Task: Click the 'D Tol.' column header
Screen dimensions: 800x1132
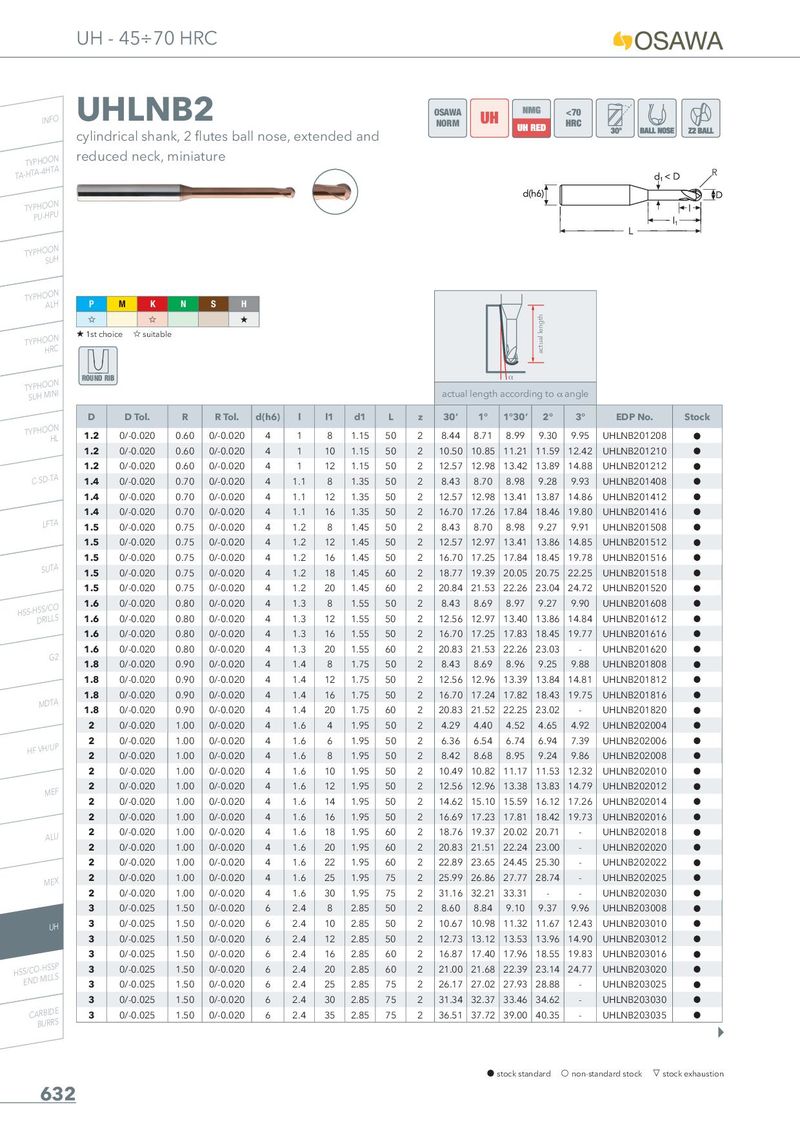Action: (x=137, y=417)
